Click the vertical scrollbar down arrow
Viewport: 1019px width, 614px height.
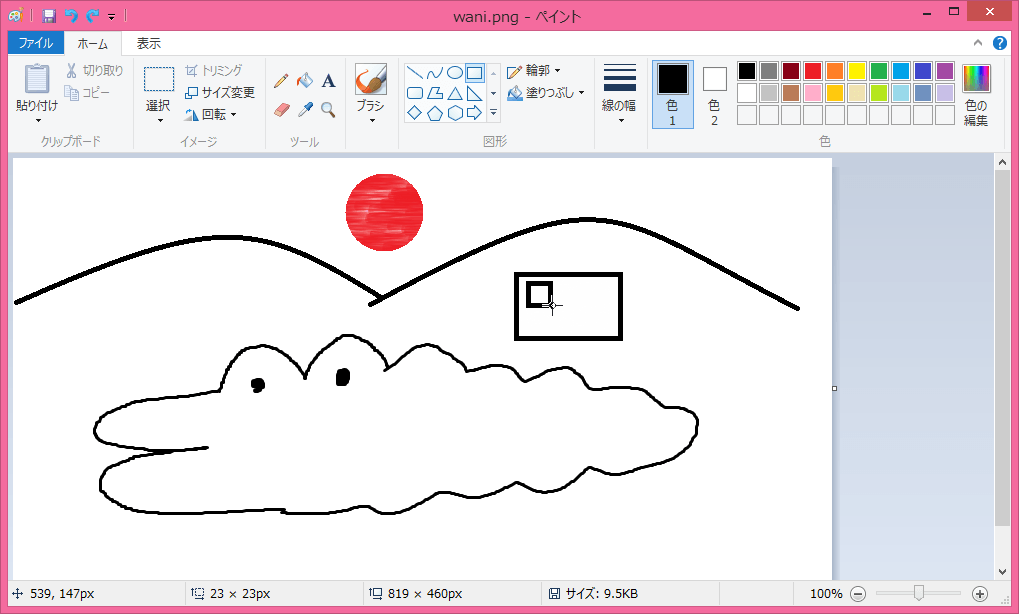point(1002,572)
